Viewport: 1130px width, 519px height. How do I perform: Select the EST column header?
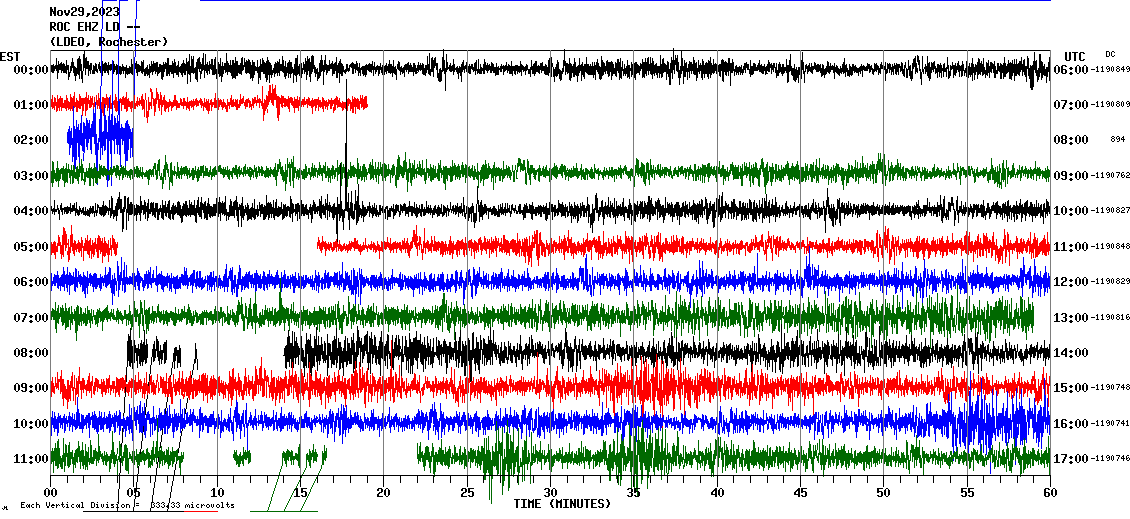(x=10, y=56)
